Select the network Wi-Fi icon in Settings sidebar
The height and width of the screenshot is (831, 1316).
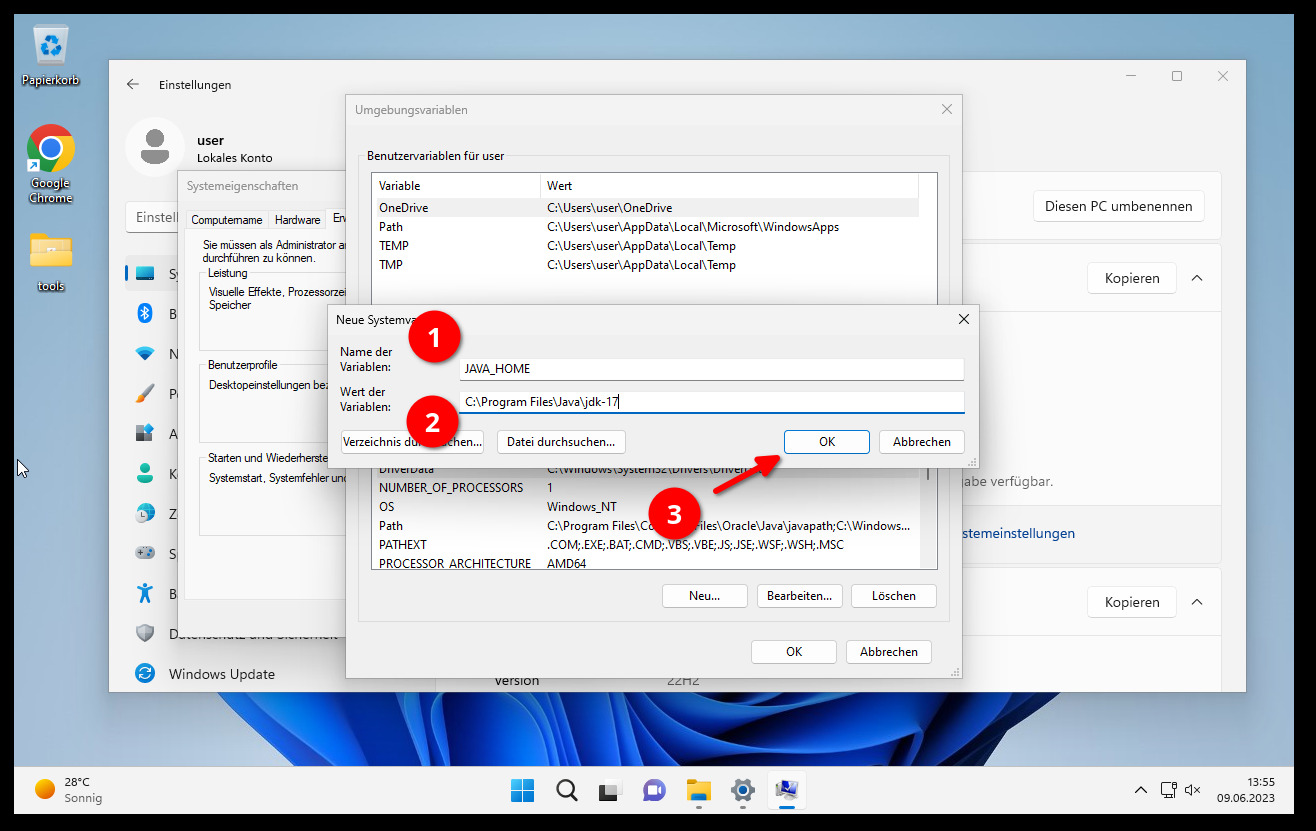[145, 353]
